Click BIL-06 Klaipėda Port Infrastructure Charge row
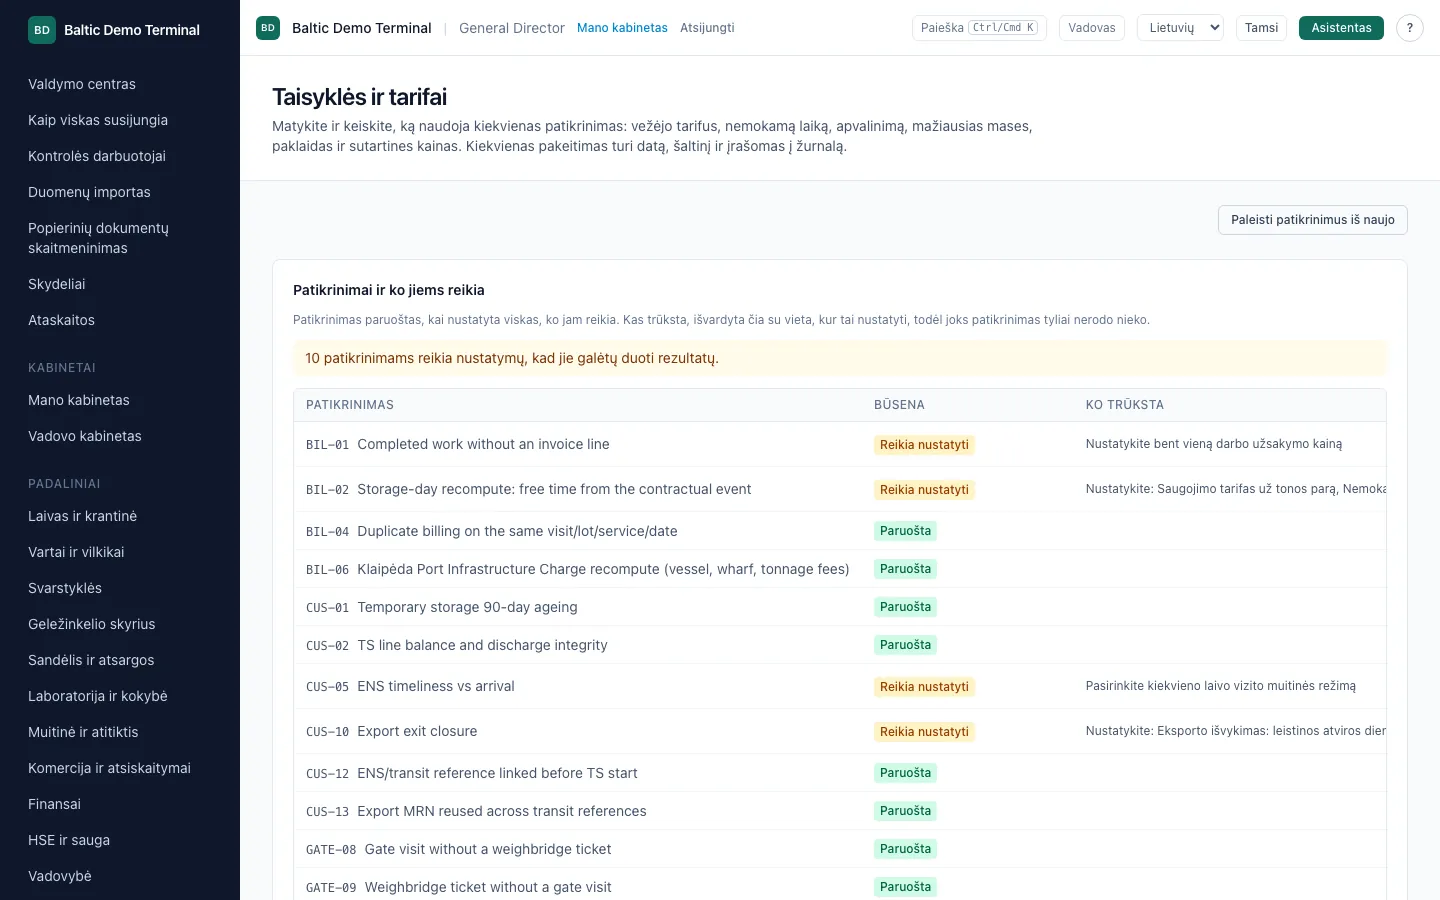This screenshot has height=900, width=1440. point(840,569)
